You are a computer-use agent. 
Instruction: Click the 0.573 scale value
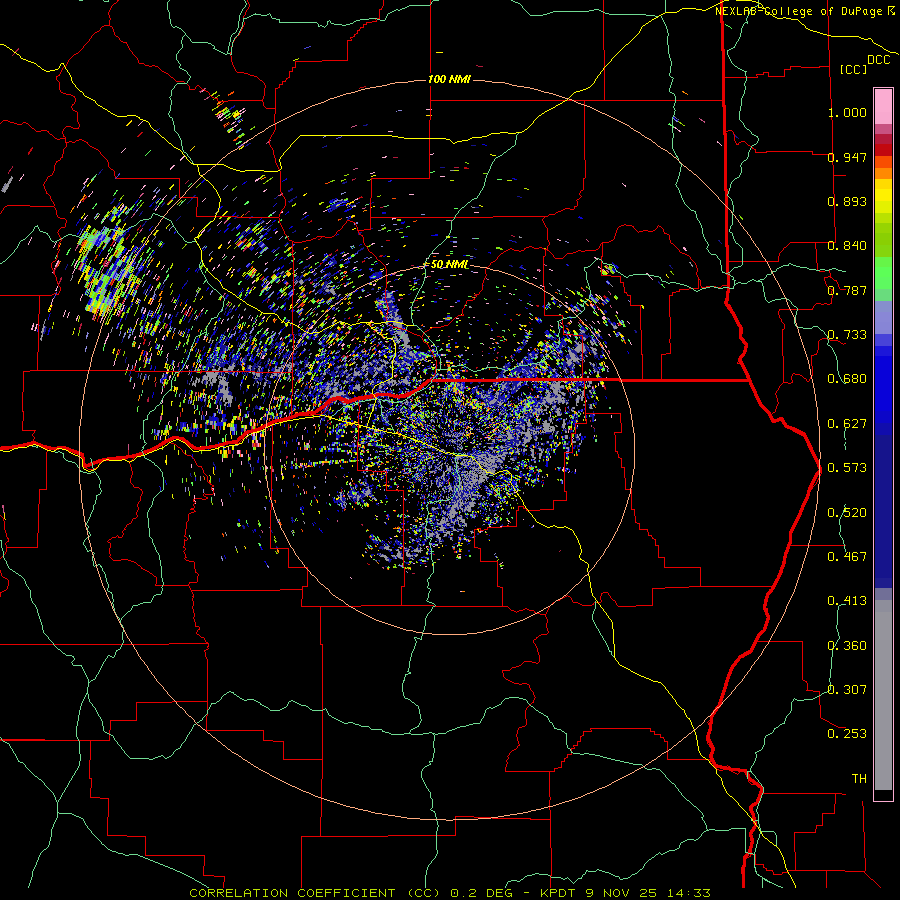pyautogui.click(x=847, y=468)
